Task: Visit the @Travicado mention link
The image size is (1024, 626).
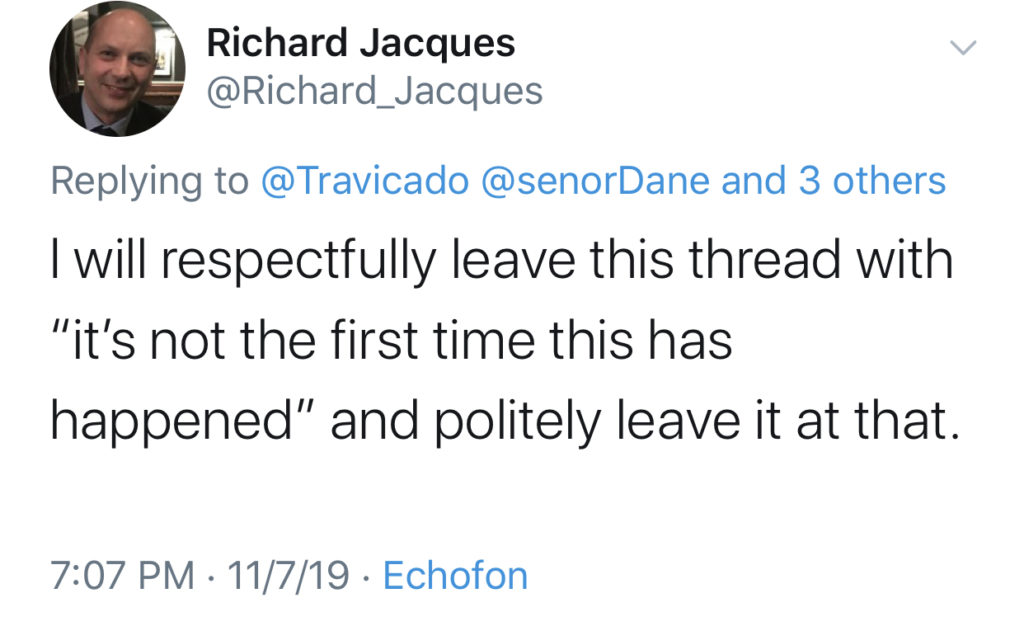Action: (365, 181)
